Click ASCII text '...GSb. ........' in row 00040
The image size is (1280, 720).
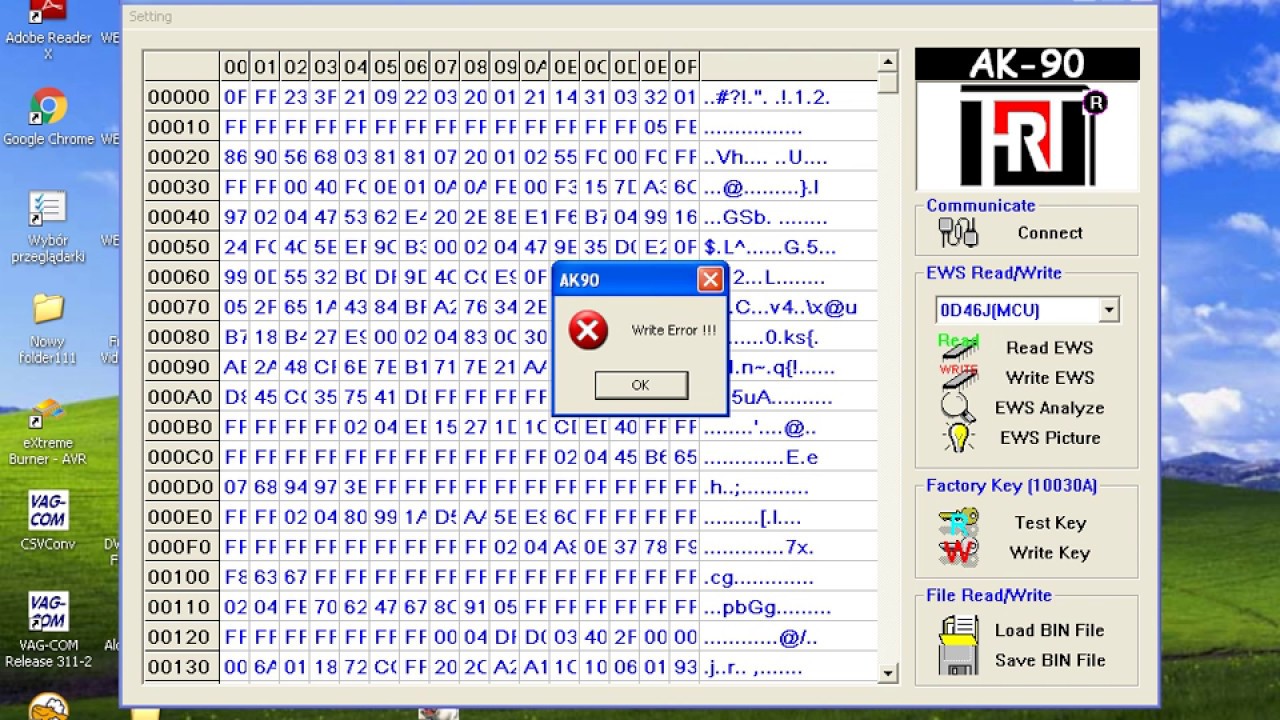coord(765,217)
